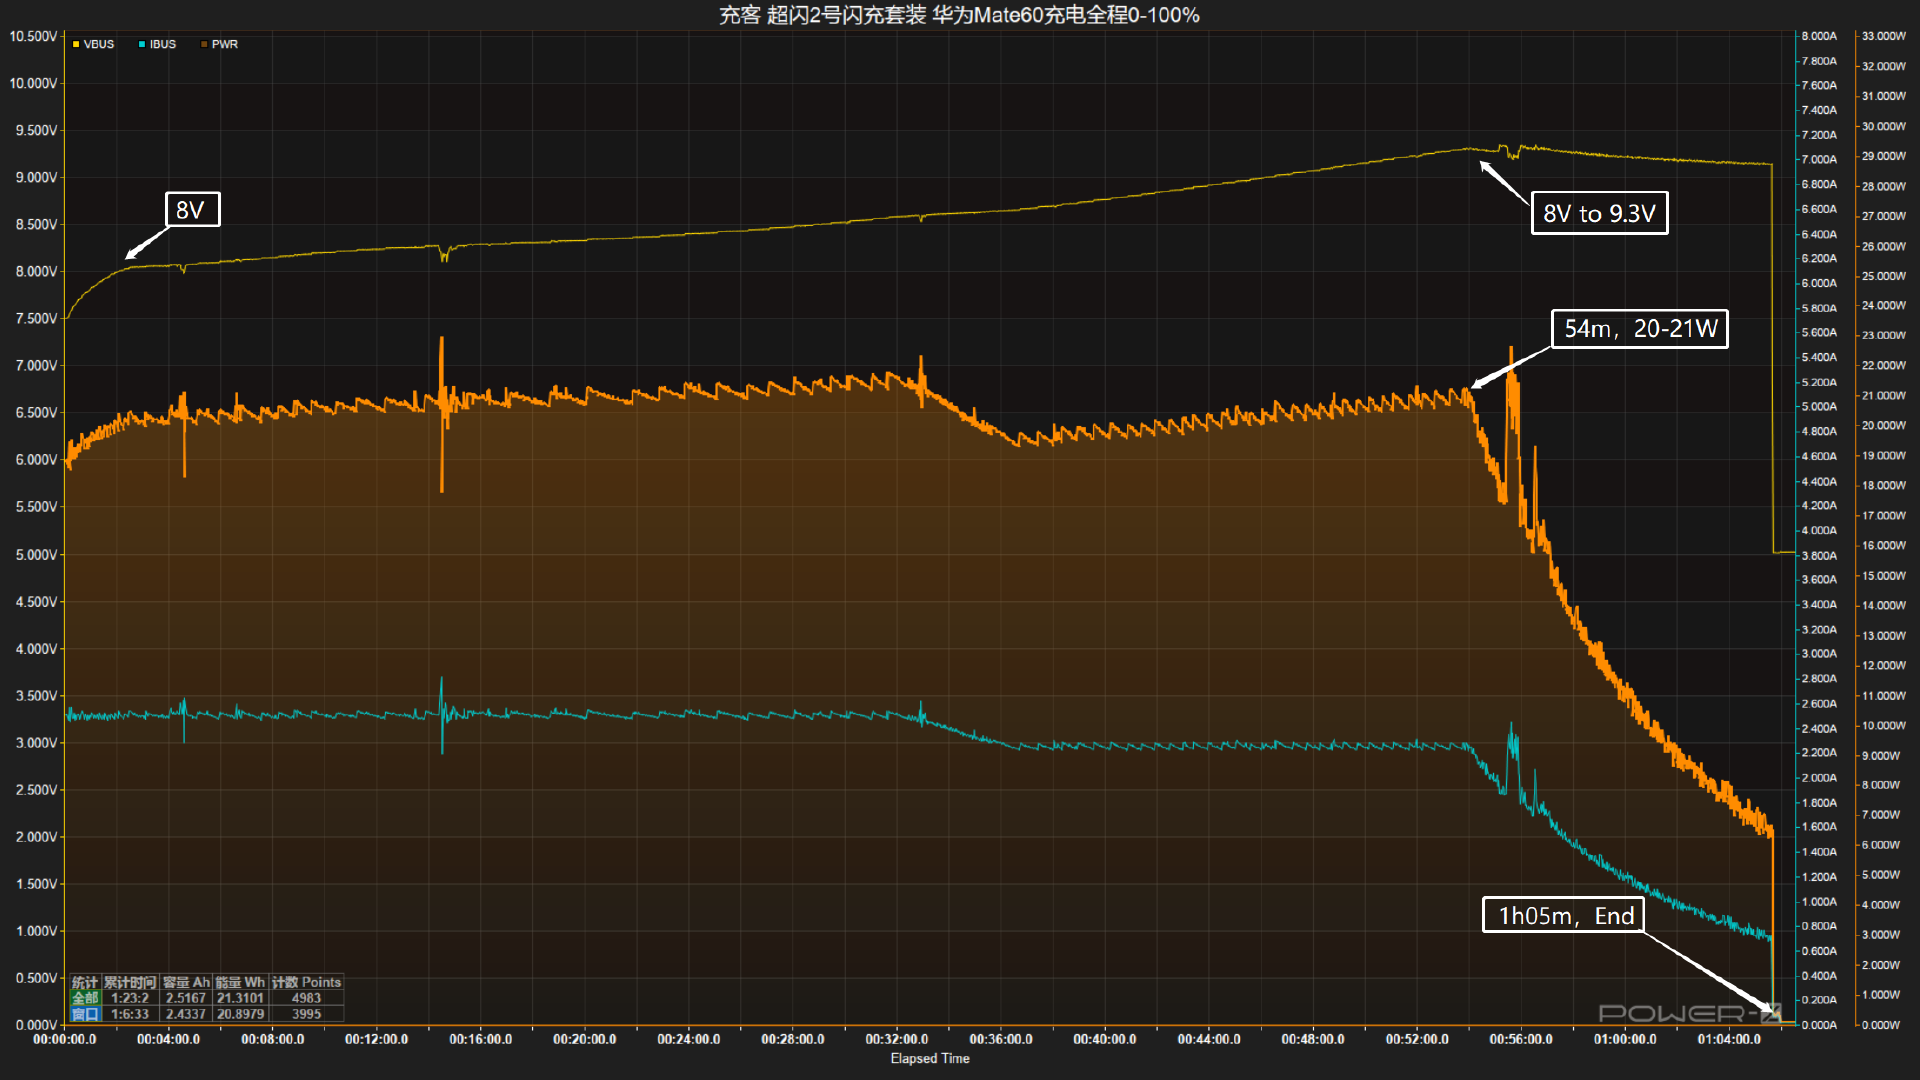Click the '8V to 9.3V' annotation label

pyautogui.click(x=1599, y=213)
